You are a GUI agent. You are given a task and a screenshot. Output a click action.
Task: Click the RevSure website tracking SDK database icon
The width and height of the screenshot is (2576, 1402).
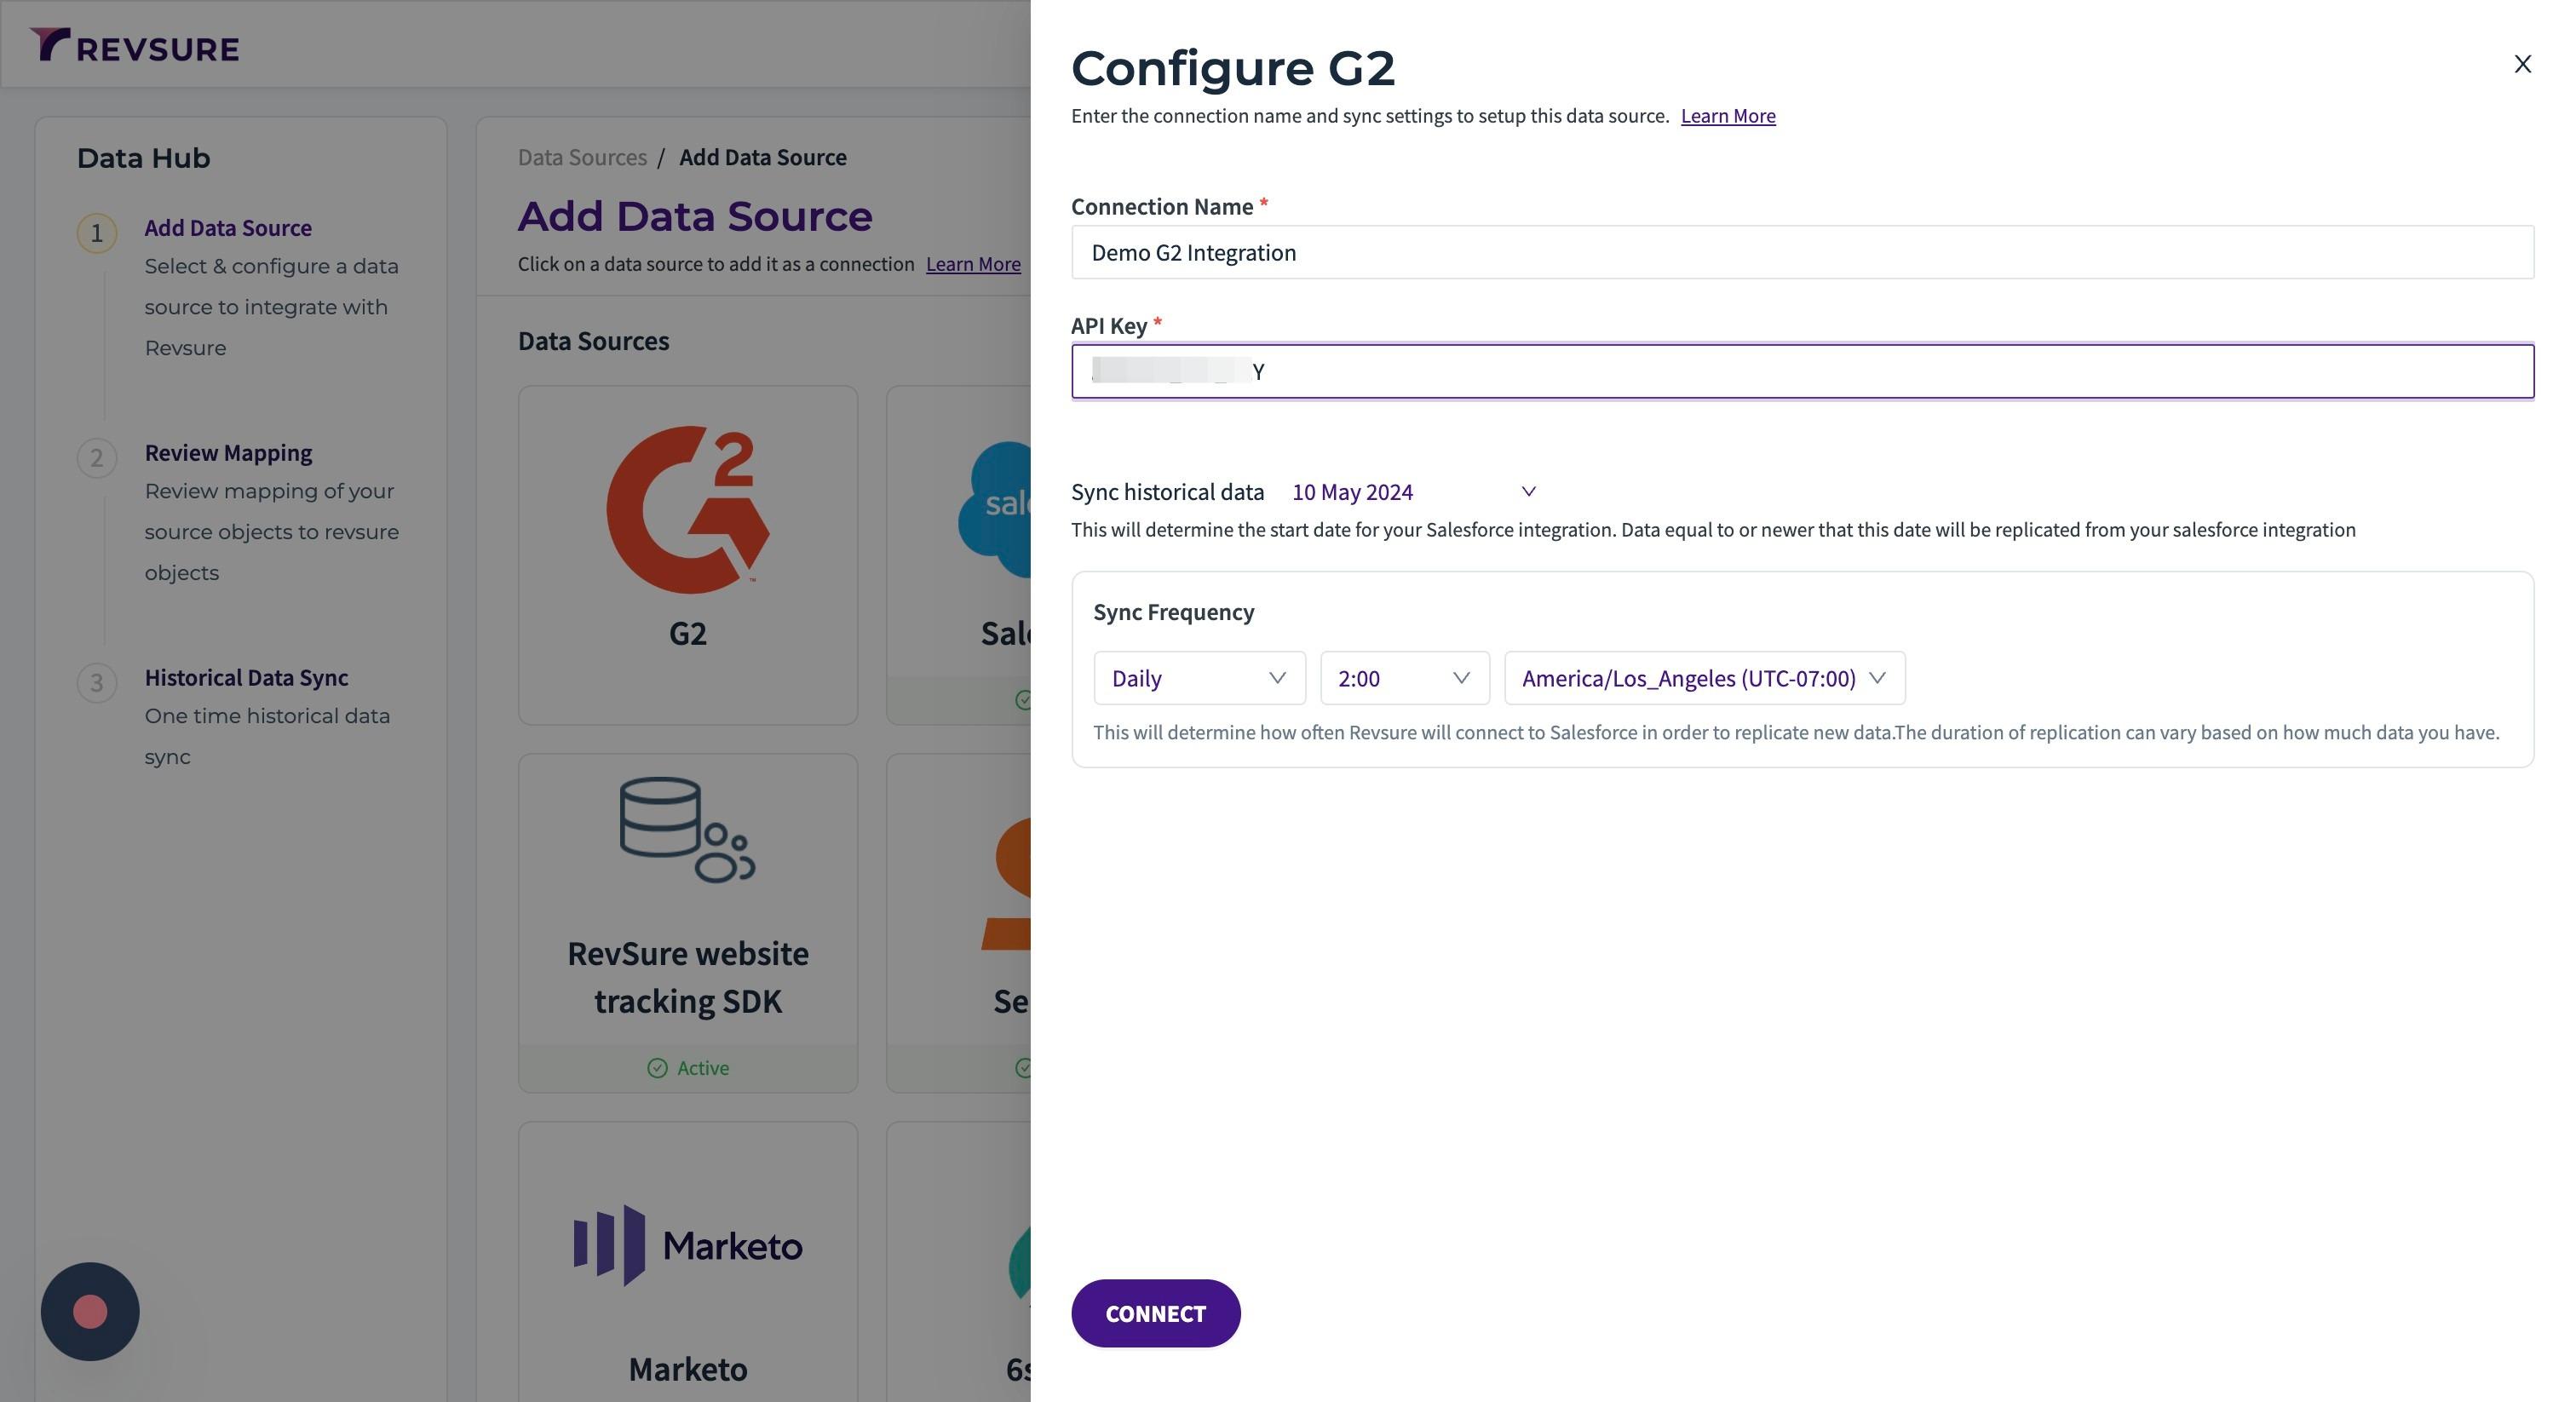click(686, 830)
